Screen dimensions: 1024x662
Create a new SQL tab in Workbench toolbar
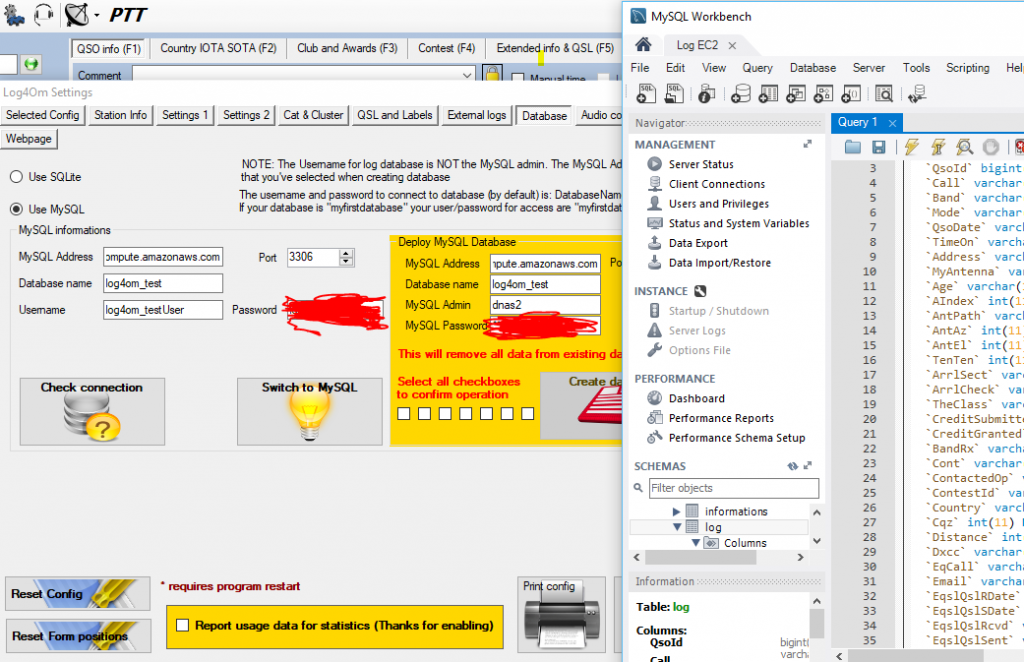point(646,94)
